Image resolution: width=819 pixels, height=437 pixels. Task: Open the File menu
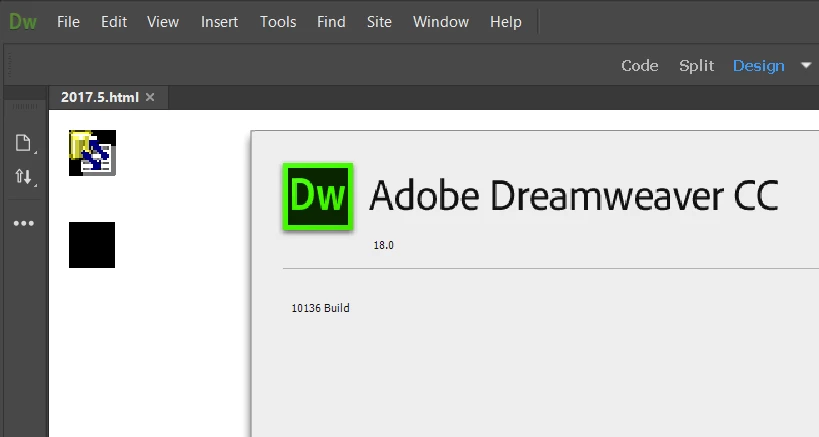click(68, 21)
